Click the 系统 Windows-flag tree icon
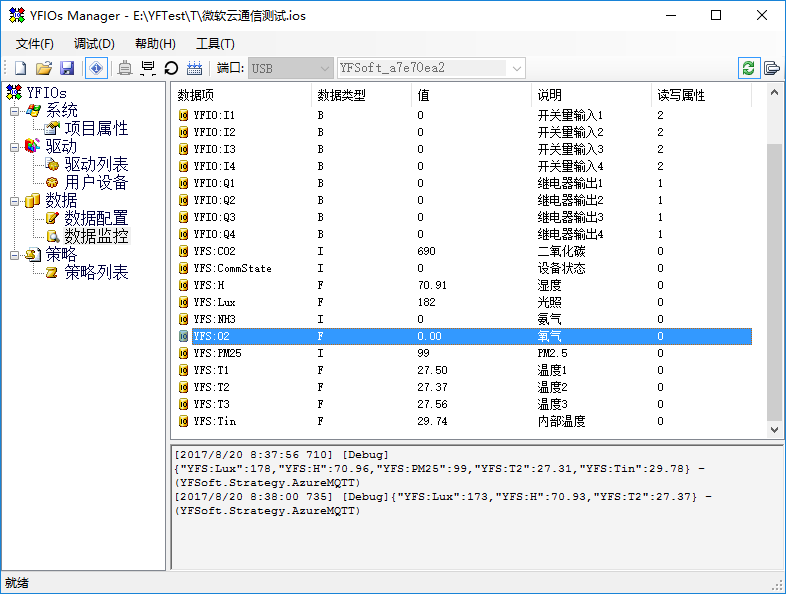 click(x=33, y=111)
